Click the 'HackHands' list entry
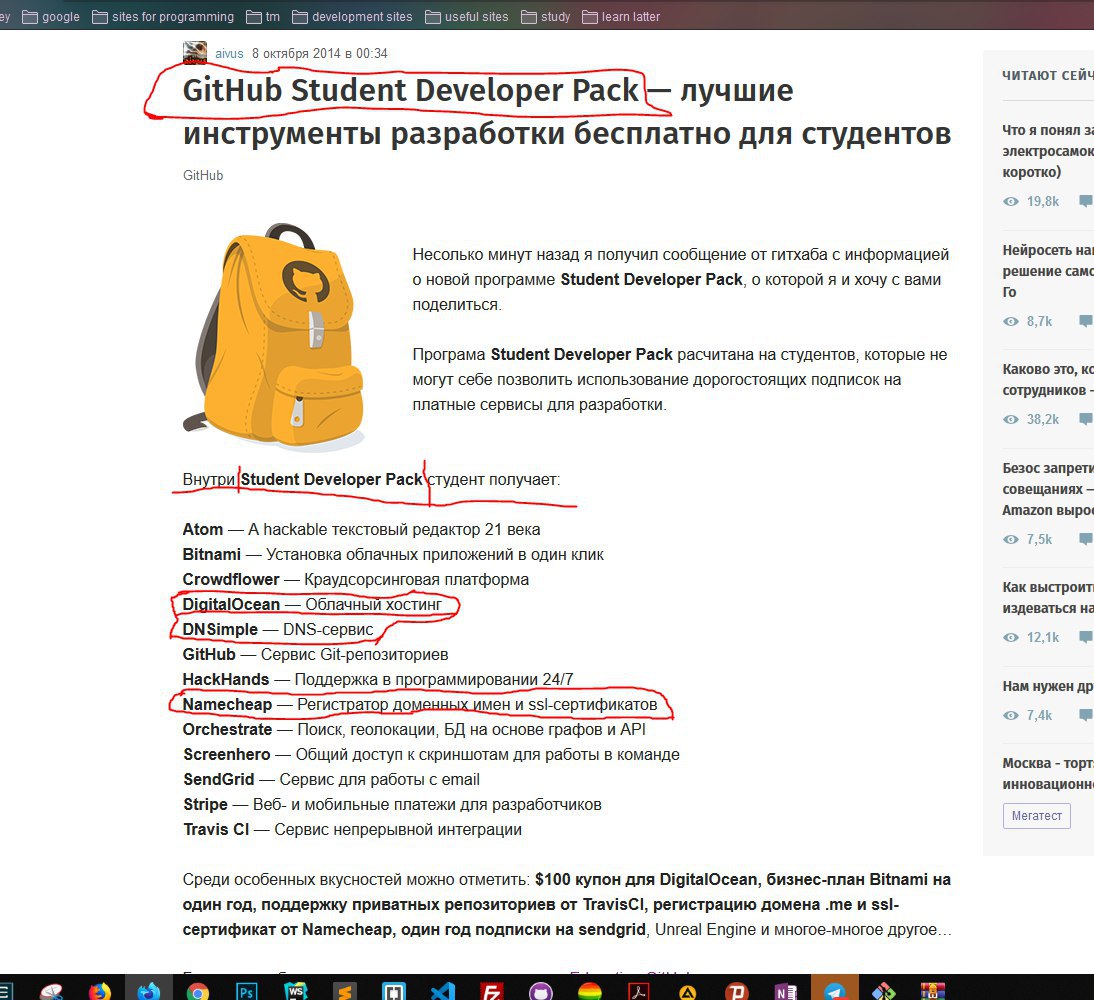1094x1000 pixels. [x=378, y=680]
